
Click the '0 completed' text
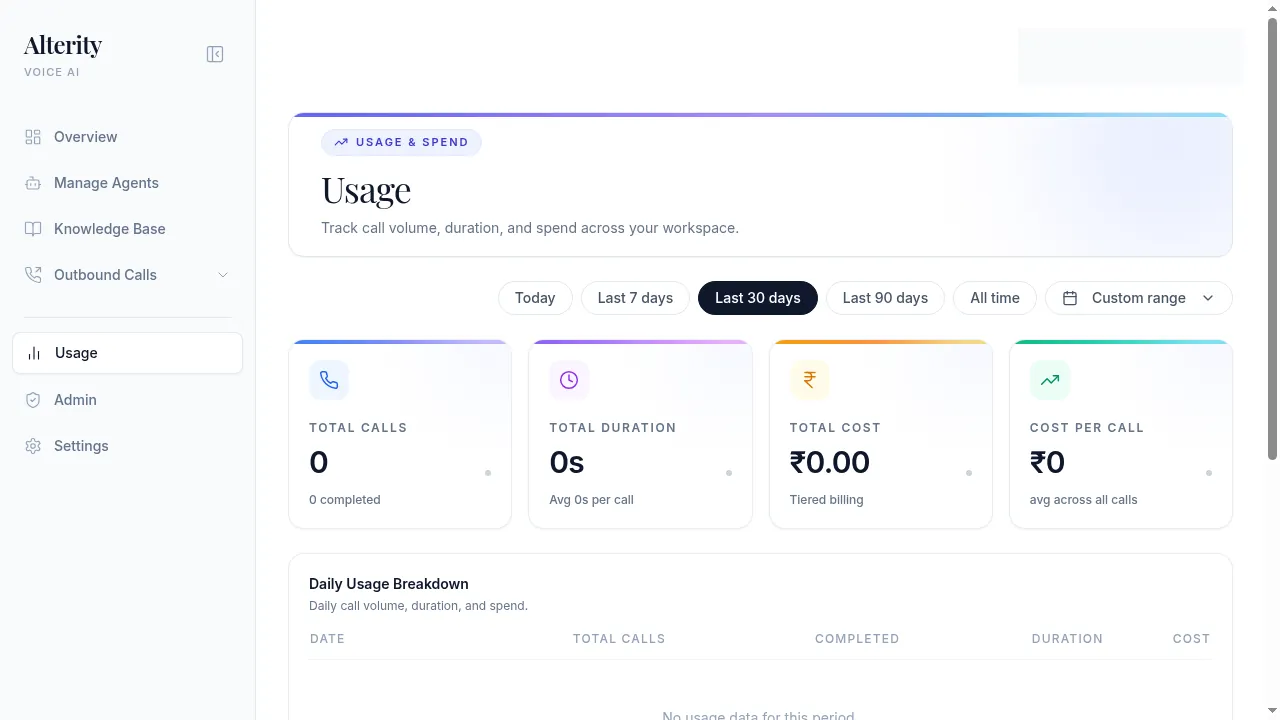[x=345, y=500]
